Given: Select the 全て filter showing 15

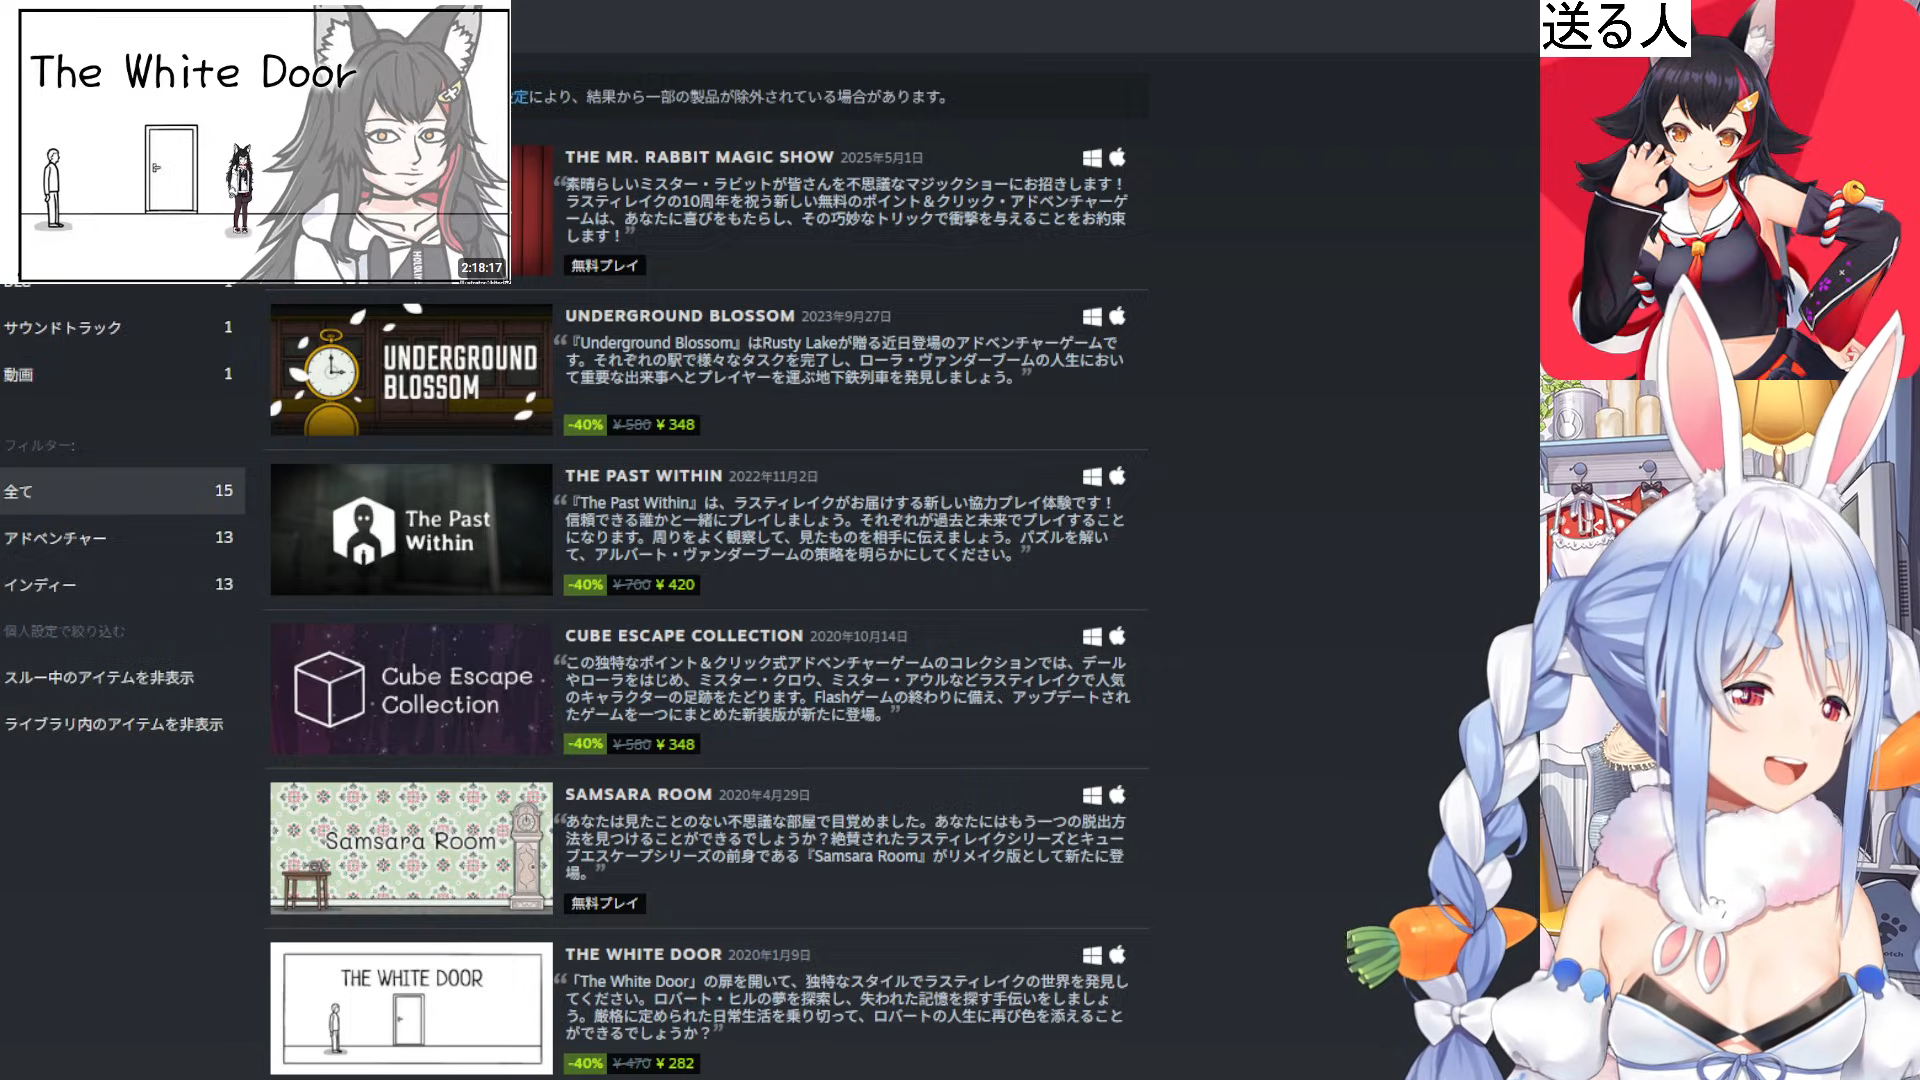Looking at the screenshot, I should pos(122,491).
